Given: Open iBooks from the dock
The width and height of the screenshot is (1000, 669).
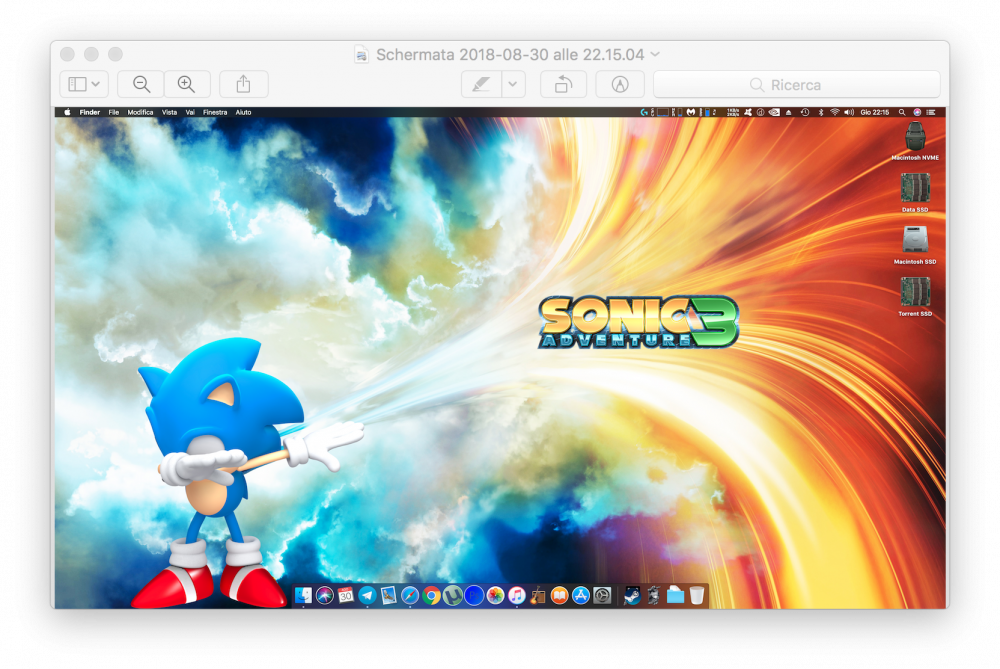Looking at the screenshot, I should click(559, 596).
